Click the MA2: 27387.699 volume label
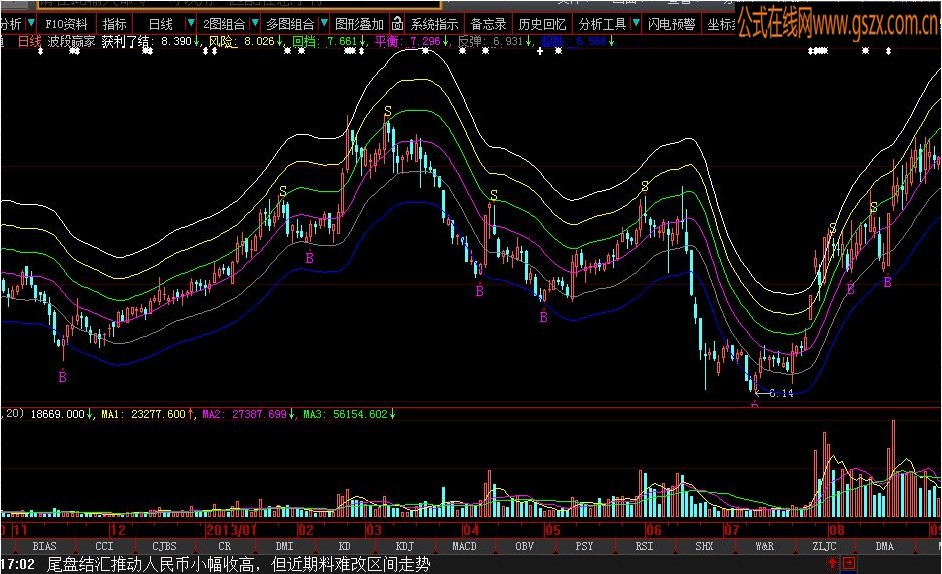942x574 pixels. [x=245, y=414]
